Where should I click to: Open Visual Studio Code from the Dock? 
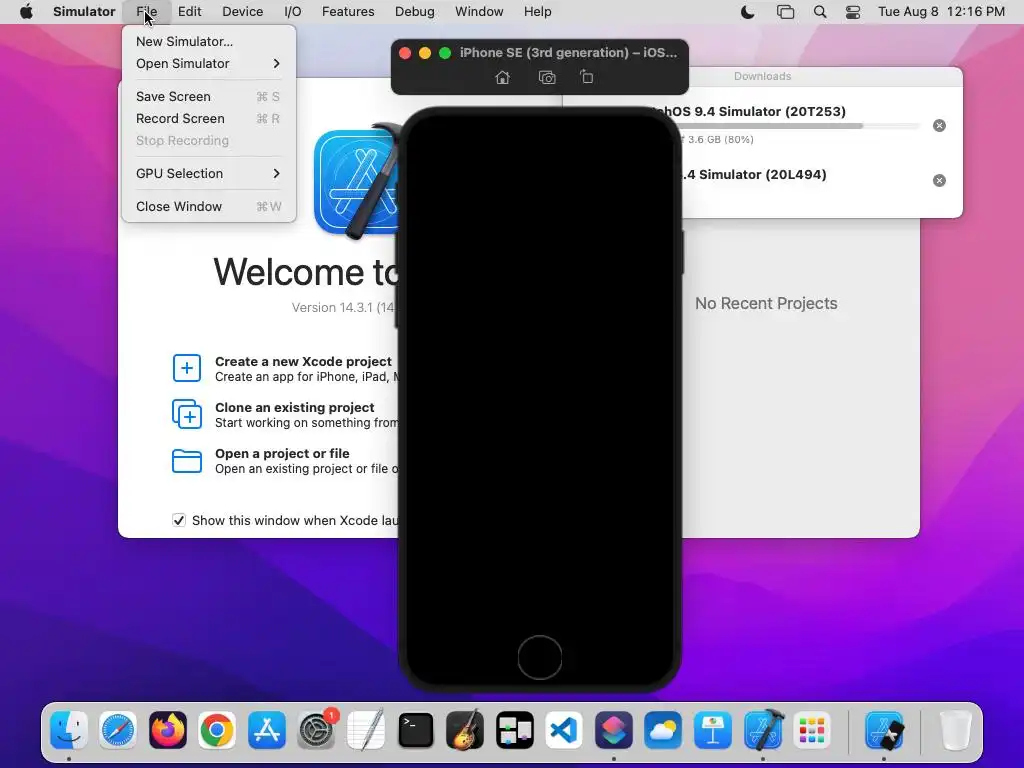pos(564,729)
